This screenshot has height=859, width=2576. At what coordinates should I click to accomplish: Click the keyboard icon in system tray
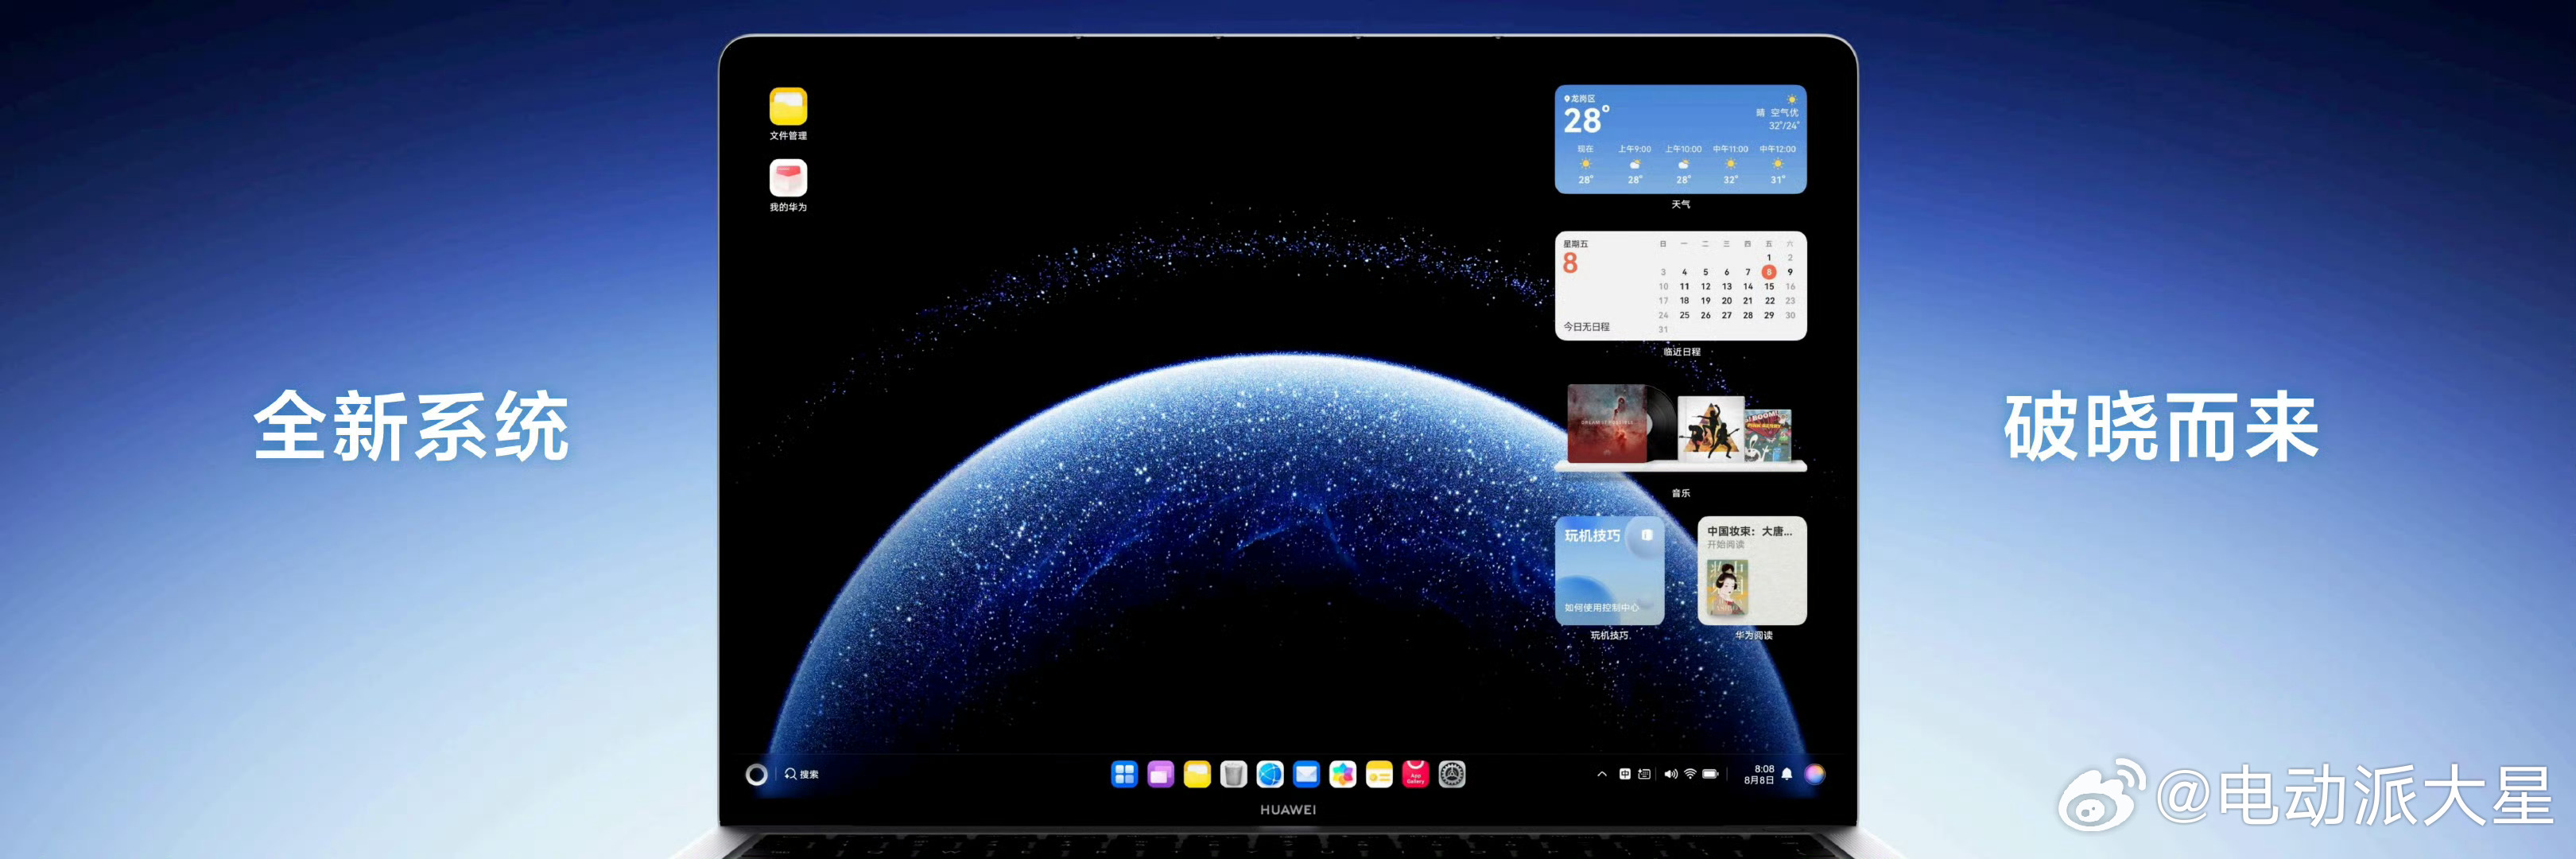coord(1645,774)
